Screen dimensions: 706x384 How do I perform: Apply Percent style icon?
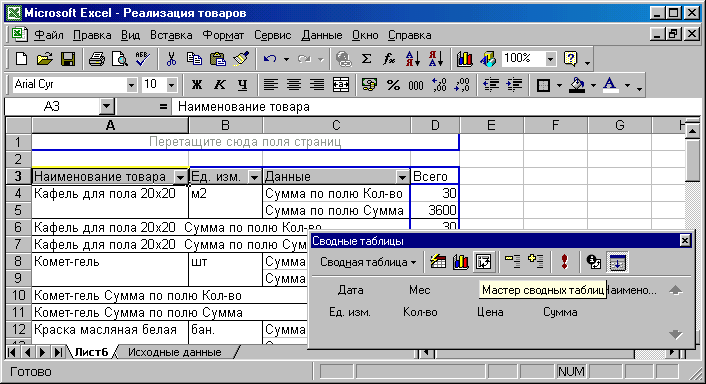(393, 85)
